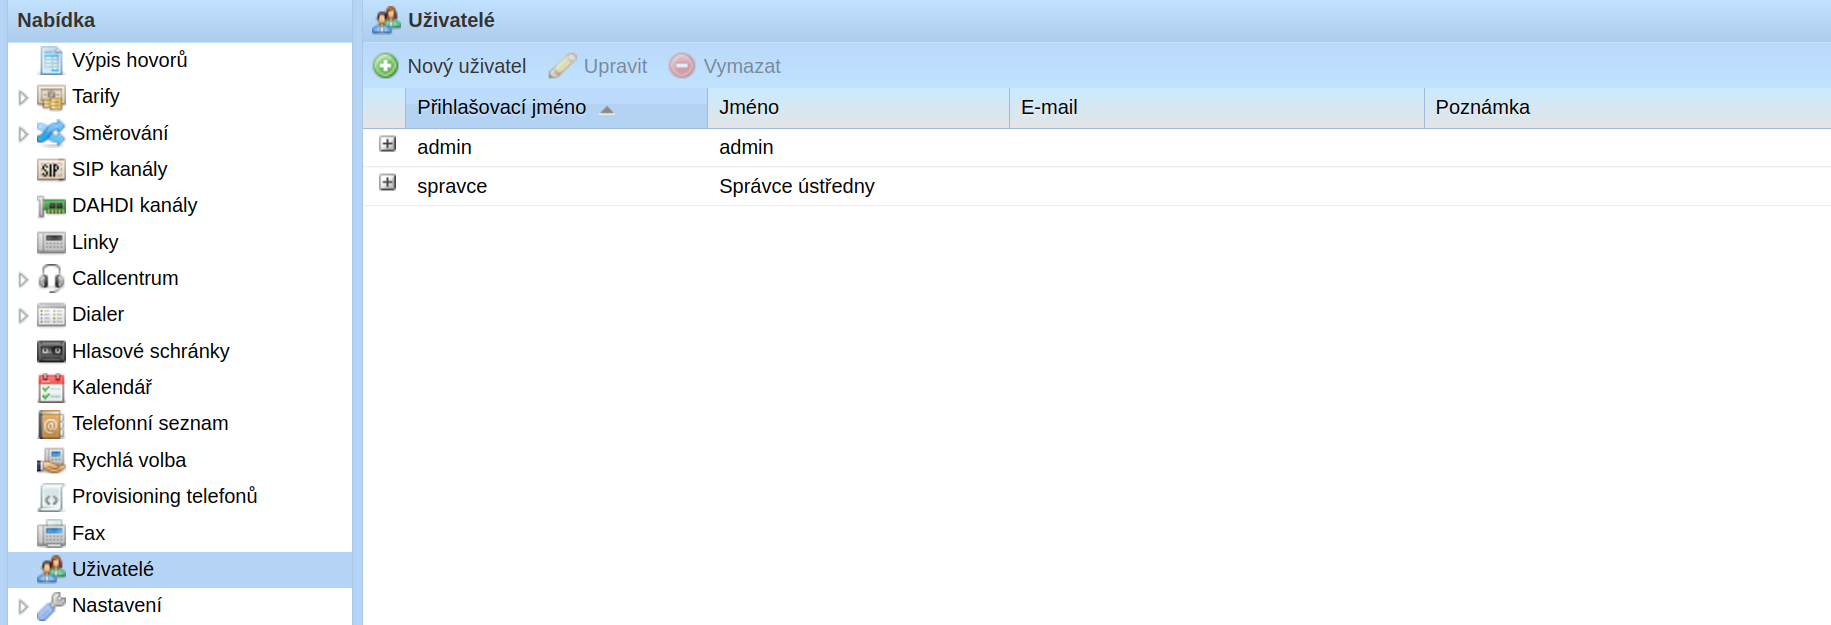The height and width of the screenshot is (625, 1831).
Task: Select the Uživatelé menu entry
Action: coord(180,570)
